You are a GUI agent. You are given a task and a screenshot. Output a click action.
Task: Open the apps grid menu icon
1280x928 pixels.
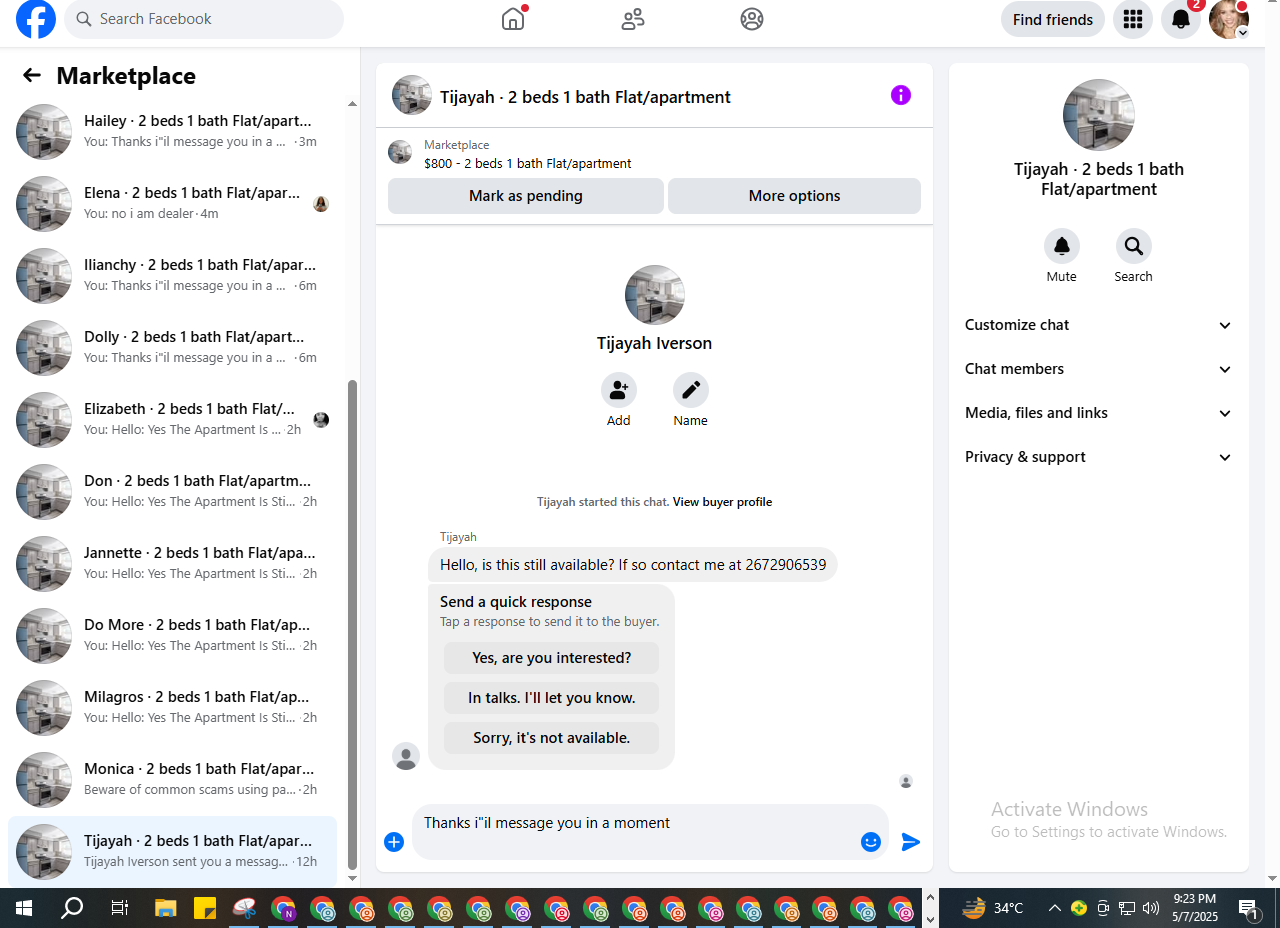coord(1133,19)
